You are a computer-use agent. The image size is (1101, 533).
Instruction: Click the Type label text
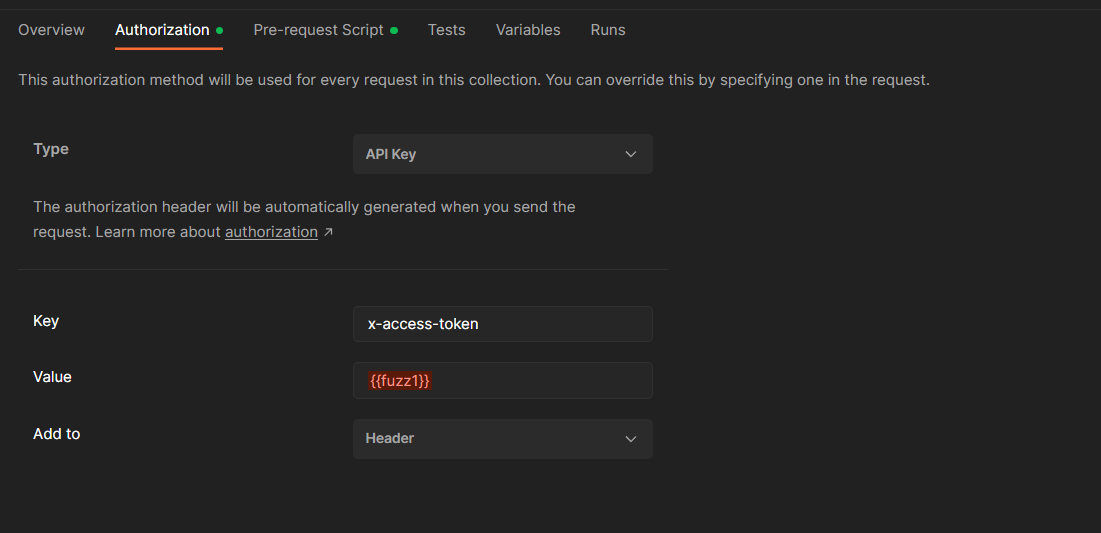point(51,149)
